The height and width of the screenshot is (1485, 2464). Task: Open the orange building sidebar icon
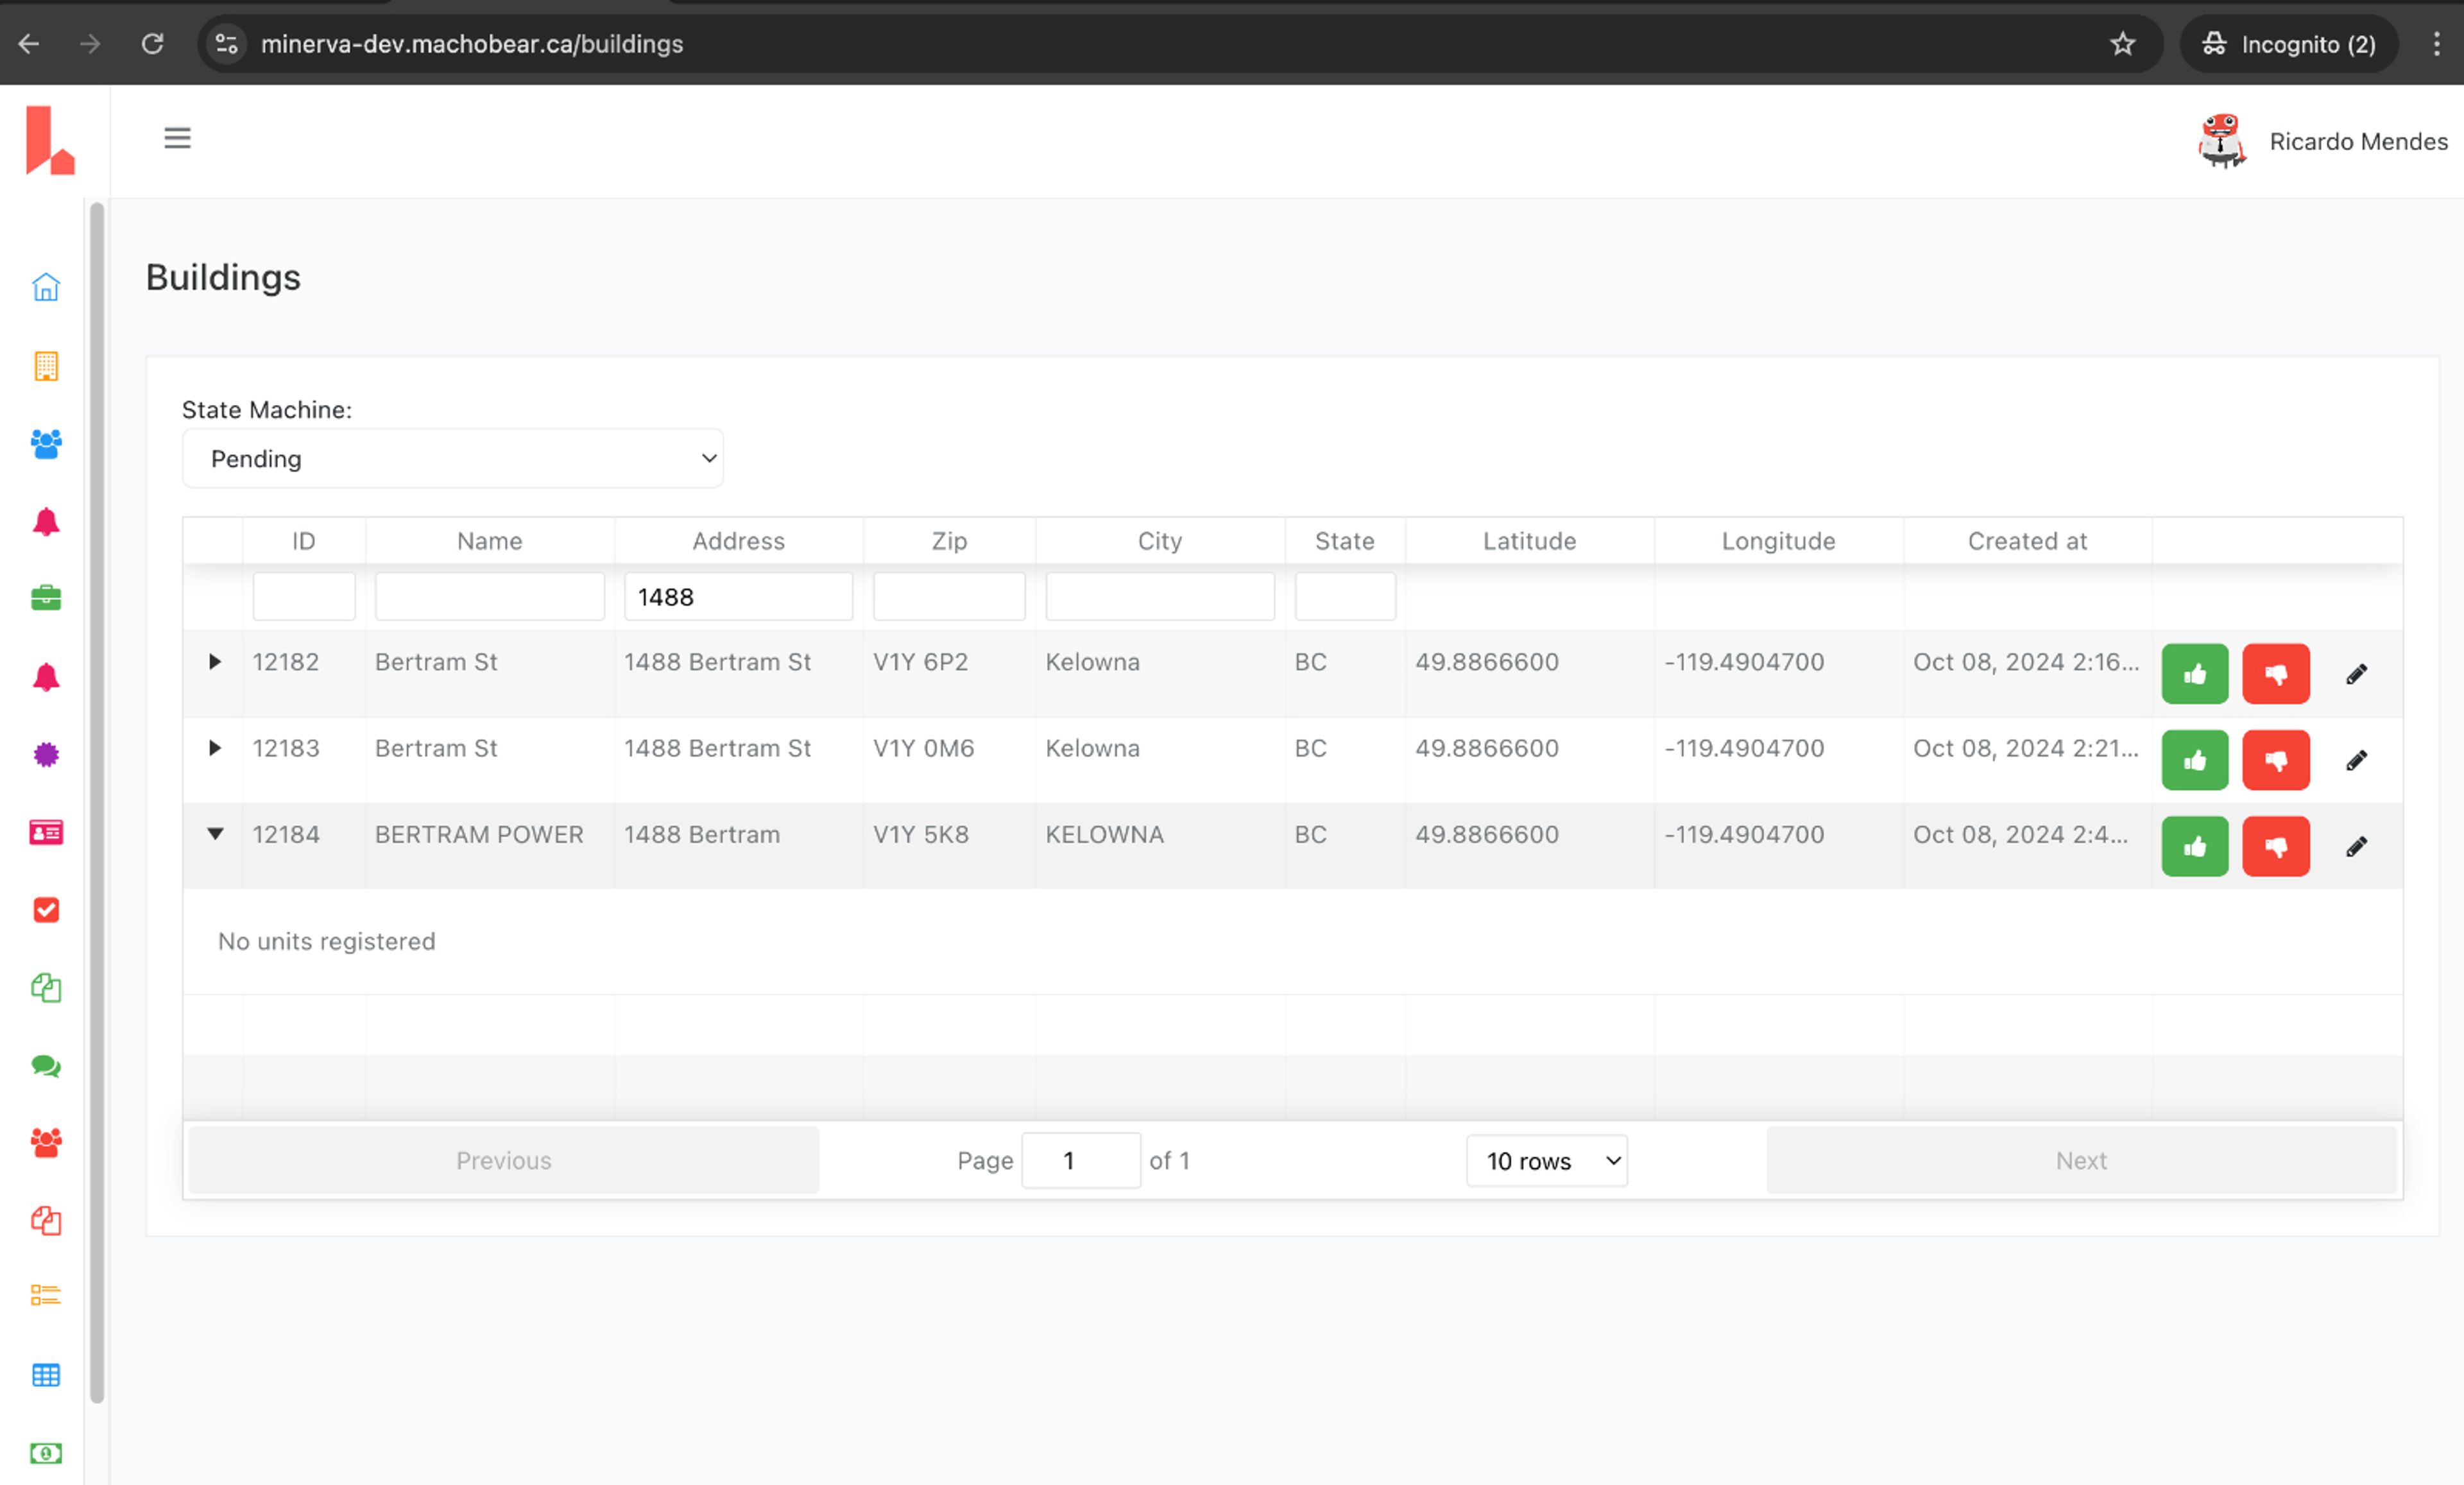point(46,366)
